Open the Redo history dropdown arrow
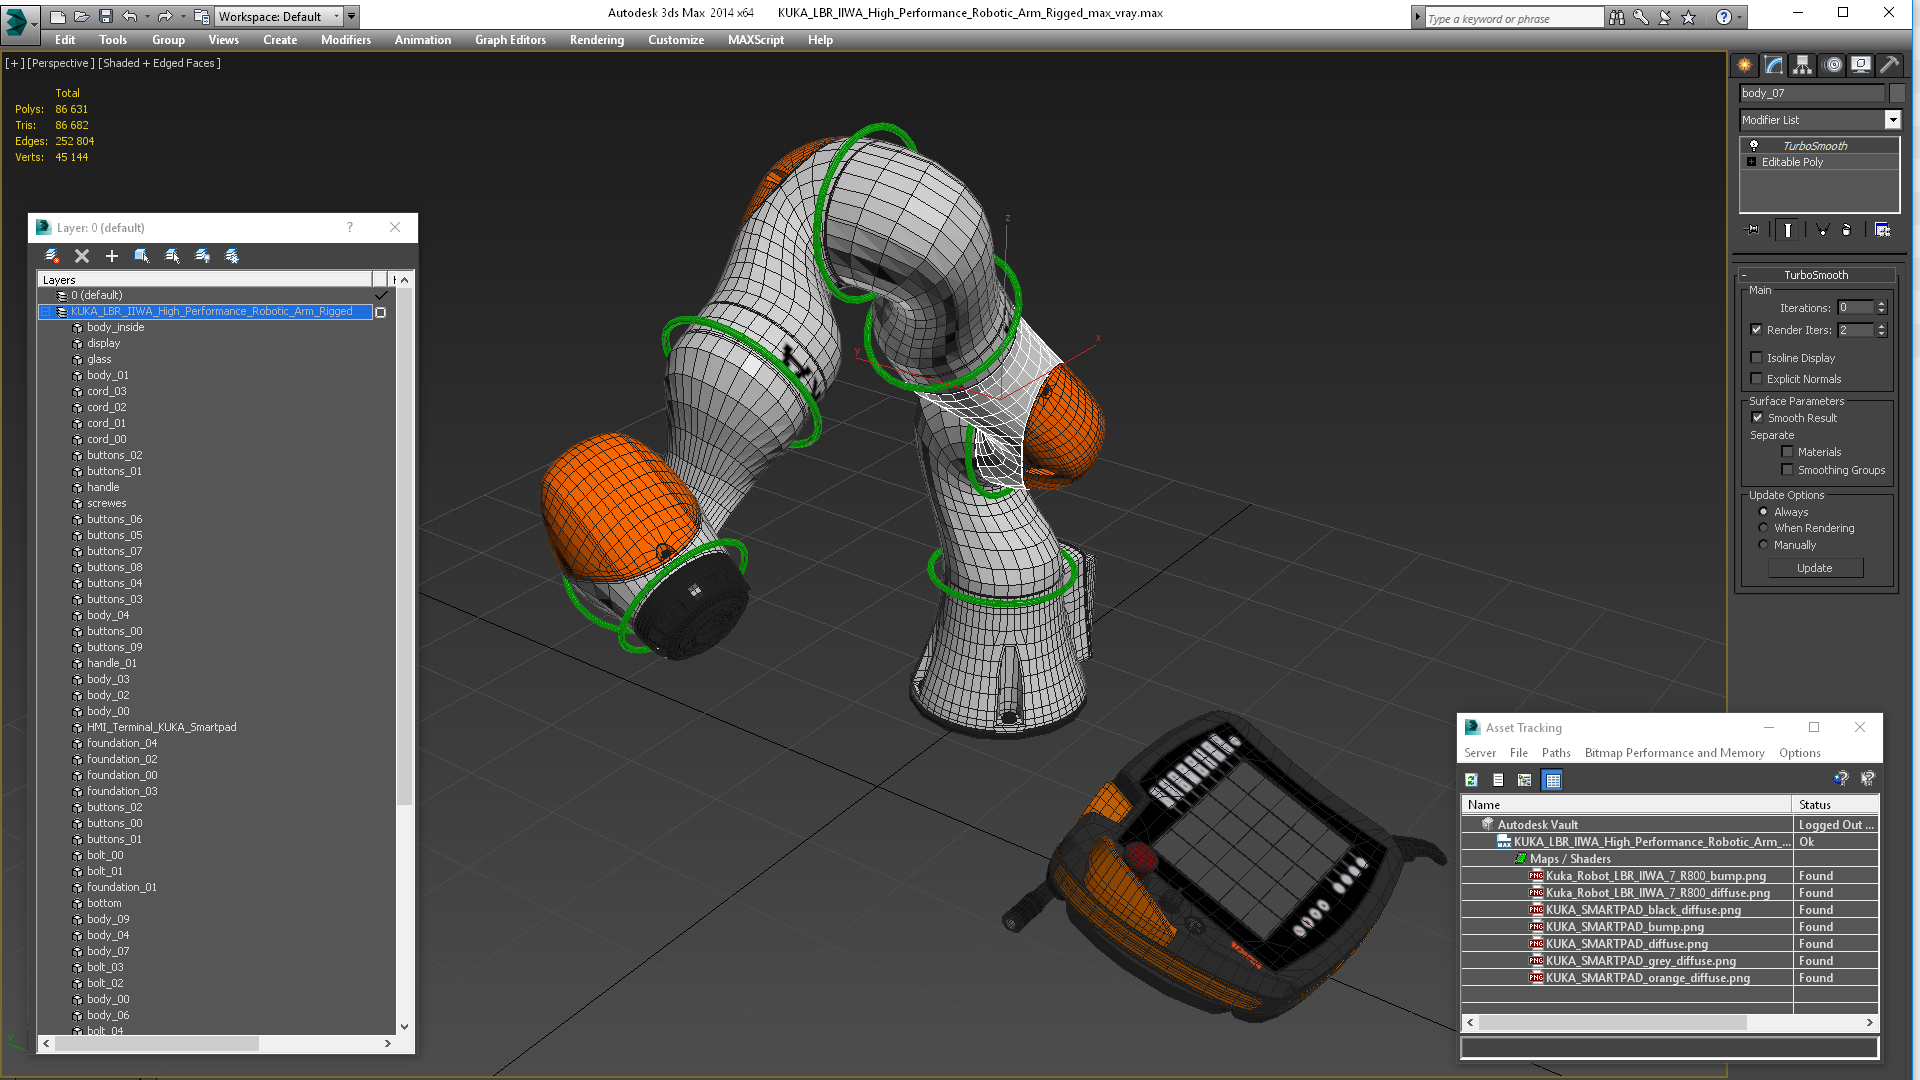The image size is (1920, 1080). point(182,16)
